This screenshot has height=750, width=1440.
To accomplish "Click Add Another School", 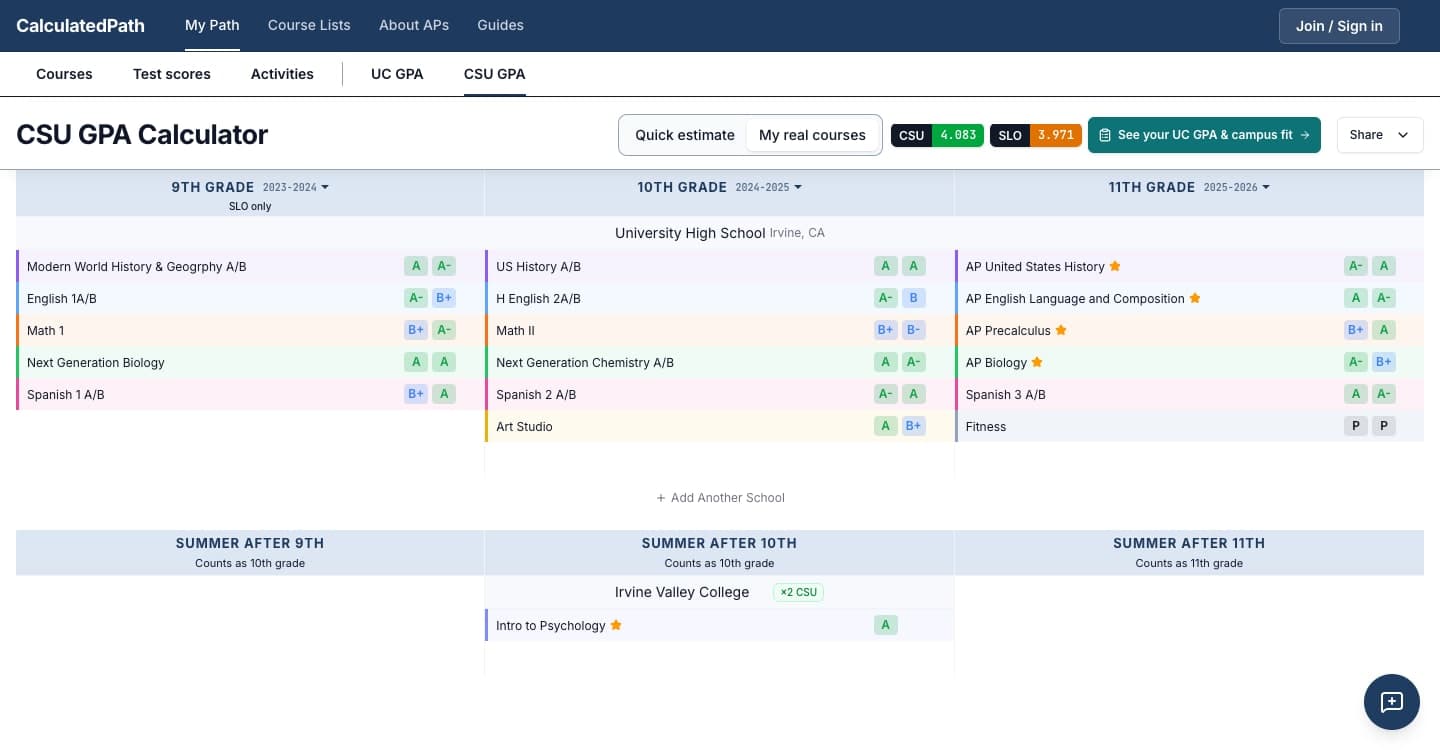I will [x=720, y=498].
